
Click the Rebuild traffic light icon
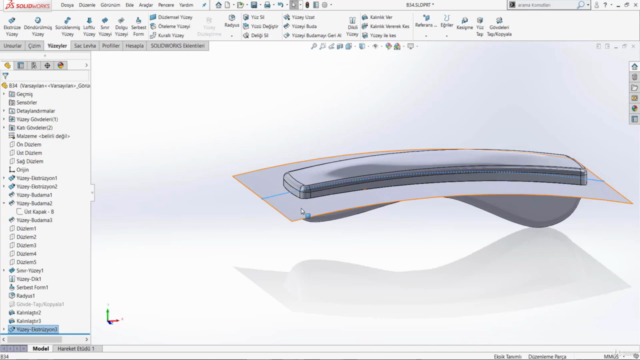click(x=307, y=5)
